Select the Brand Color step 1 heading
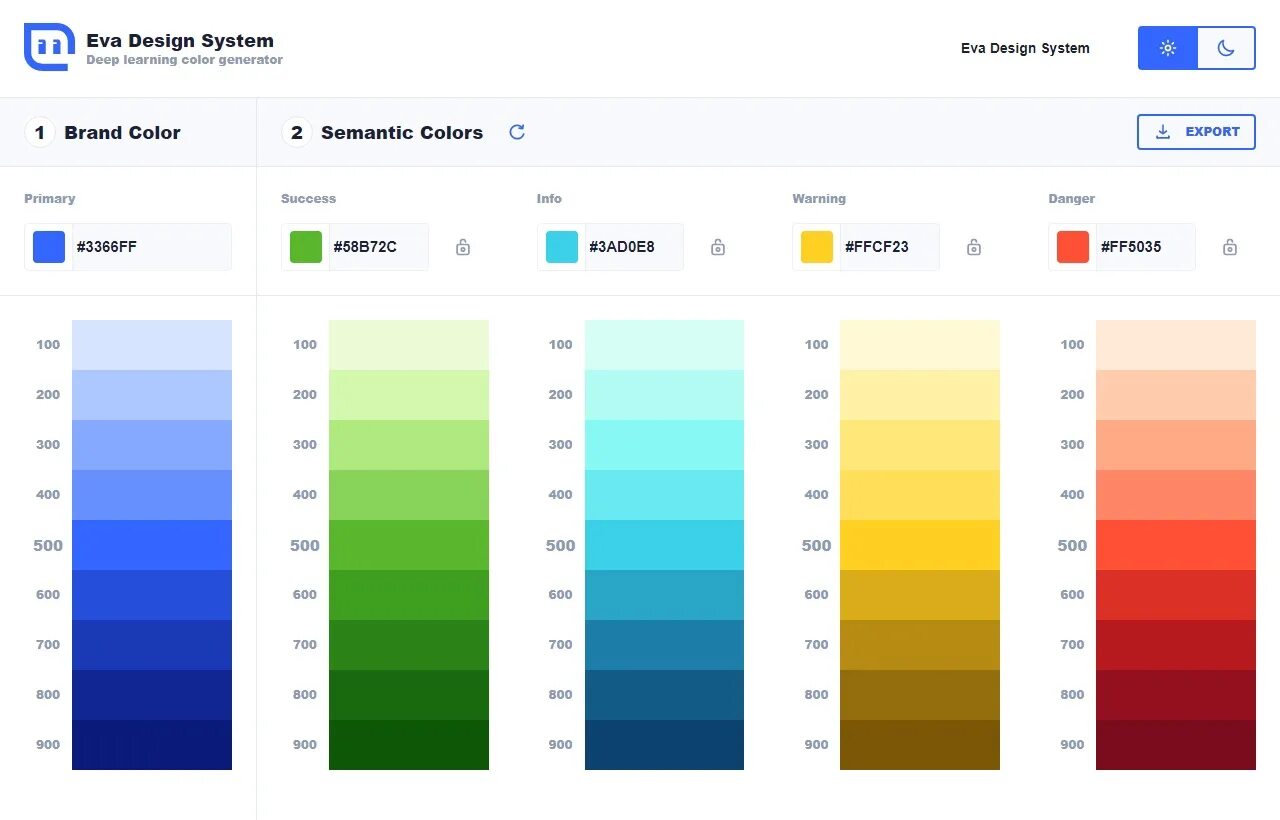 pos(122,132)
